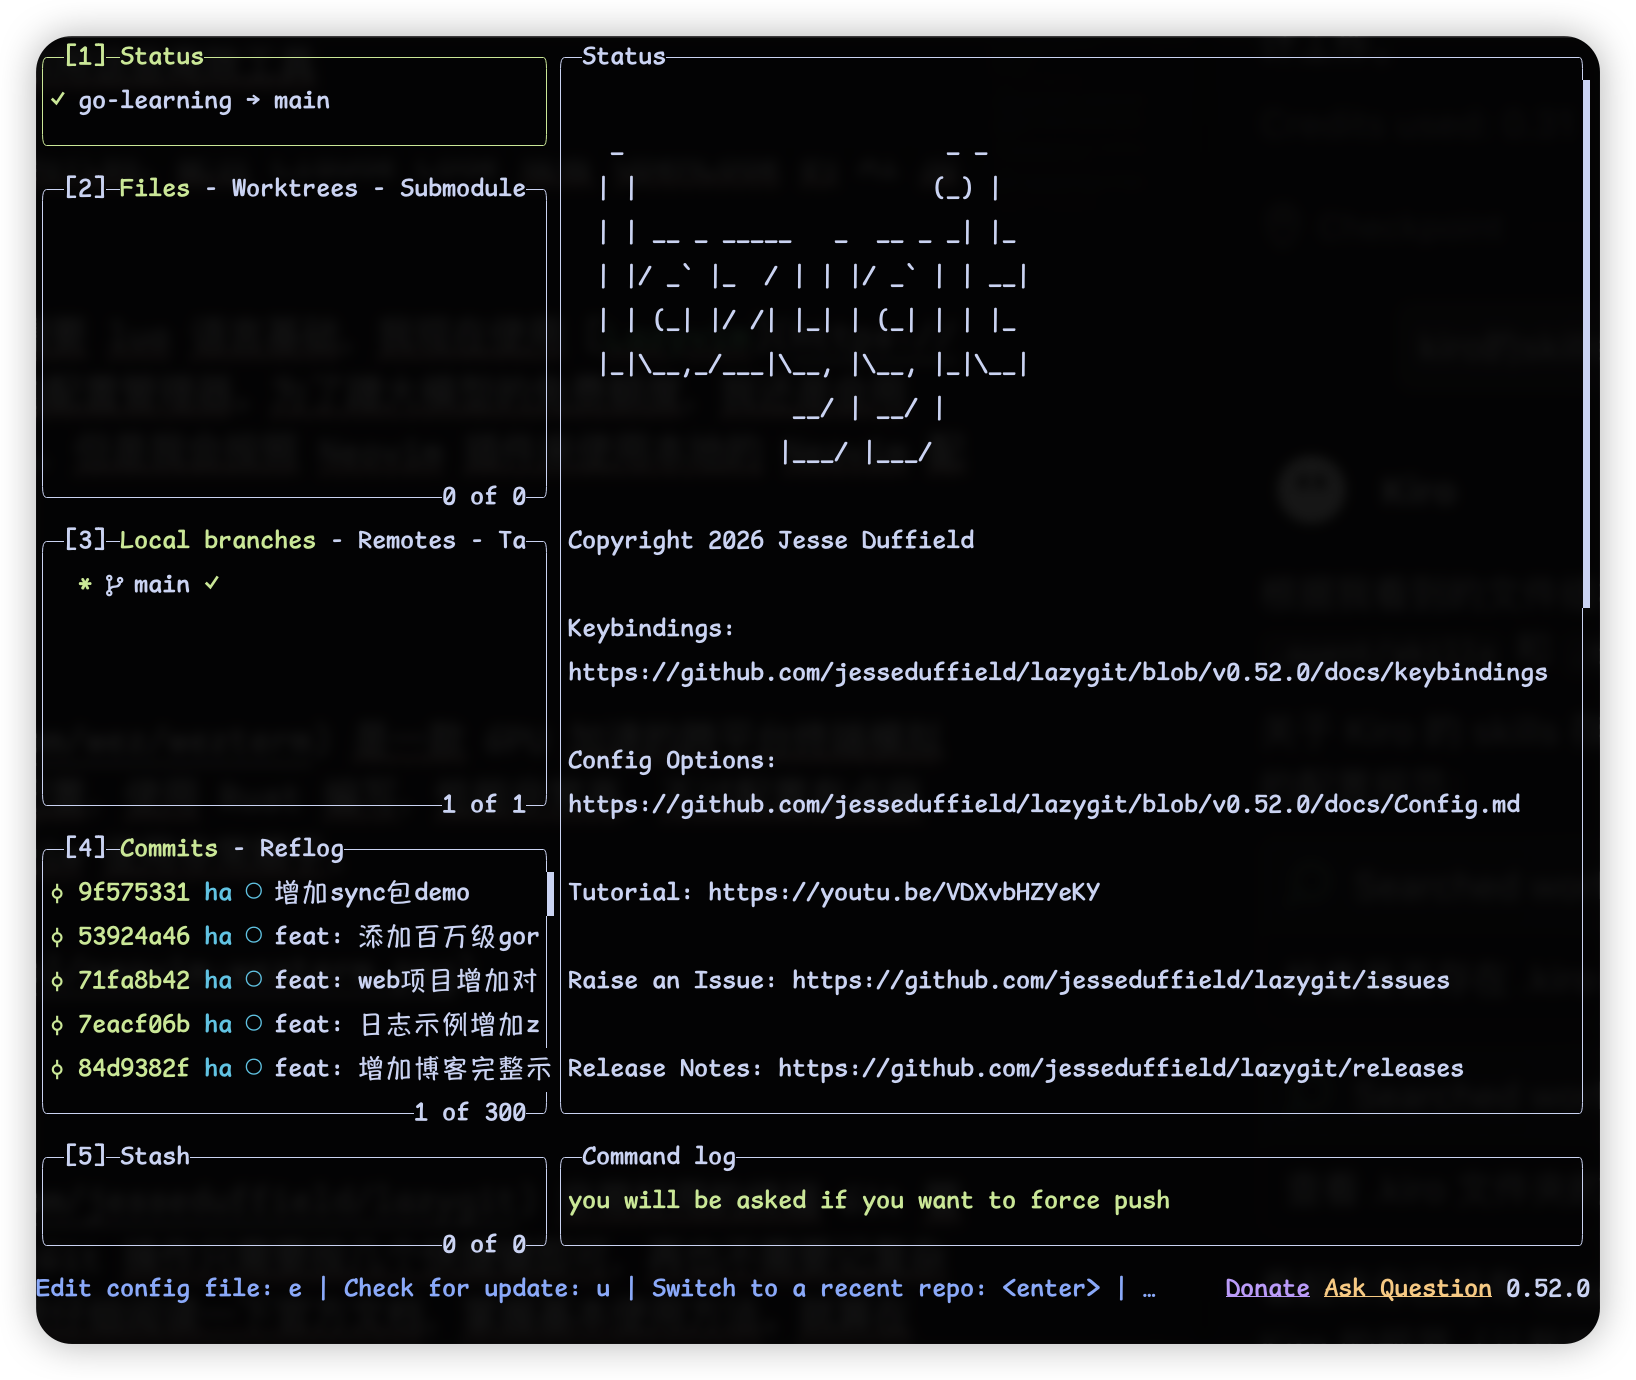Viewport: 1636px width, 1380px height.
Task: Click the commit graph marker for 71fa8b42
Action: point(57,981)
